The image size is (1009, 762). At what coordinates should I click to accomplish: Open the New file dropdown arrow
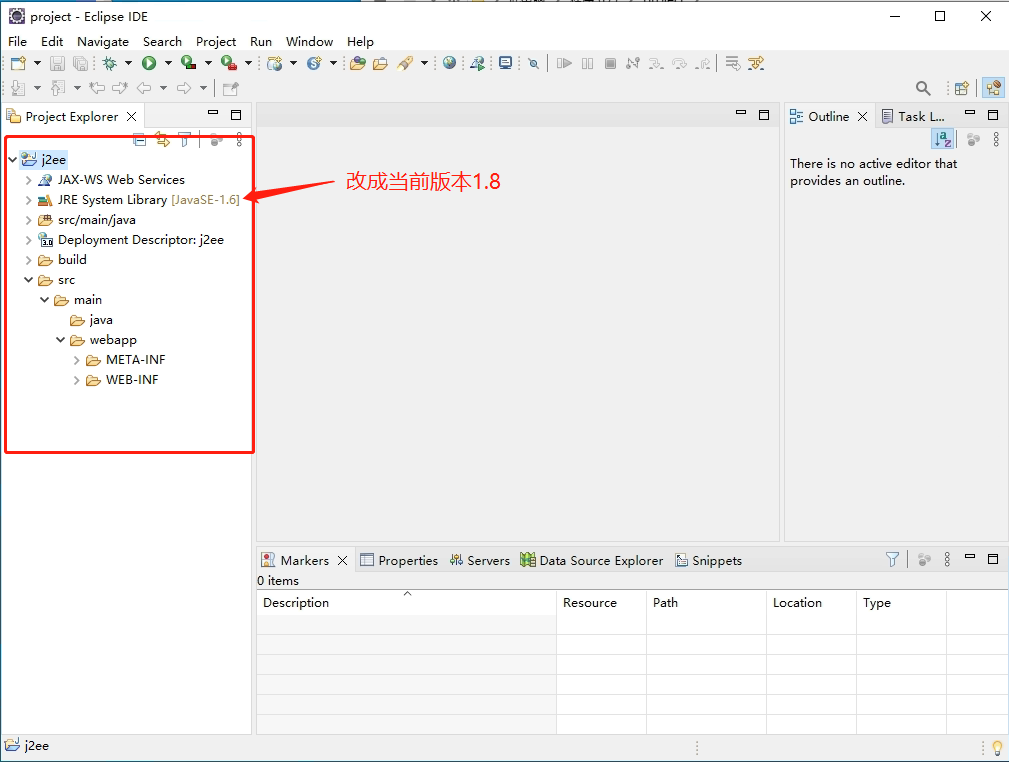tap(37, 63)
